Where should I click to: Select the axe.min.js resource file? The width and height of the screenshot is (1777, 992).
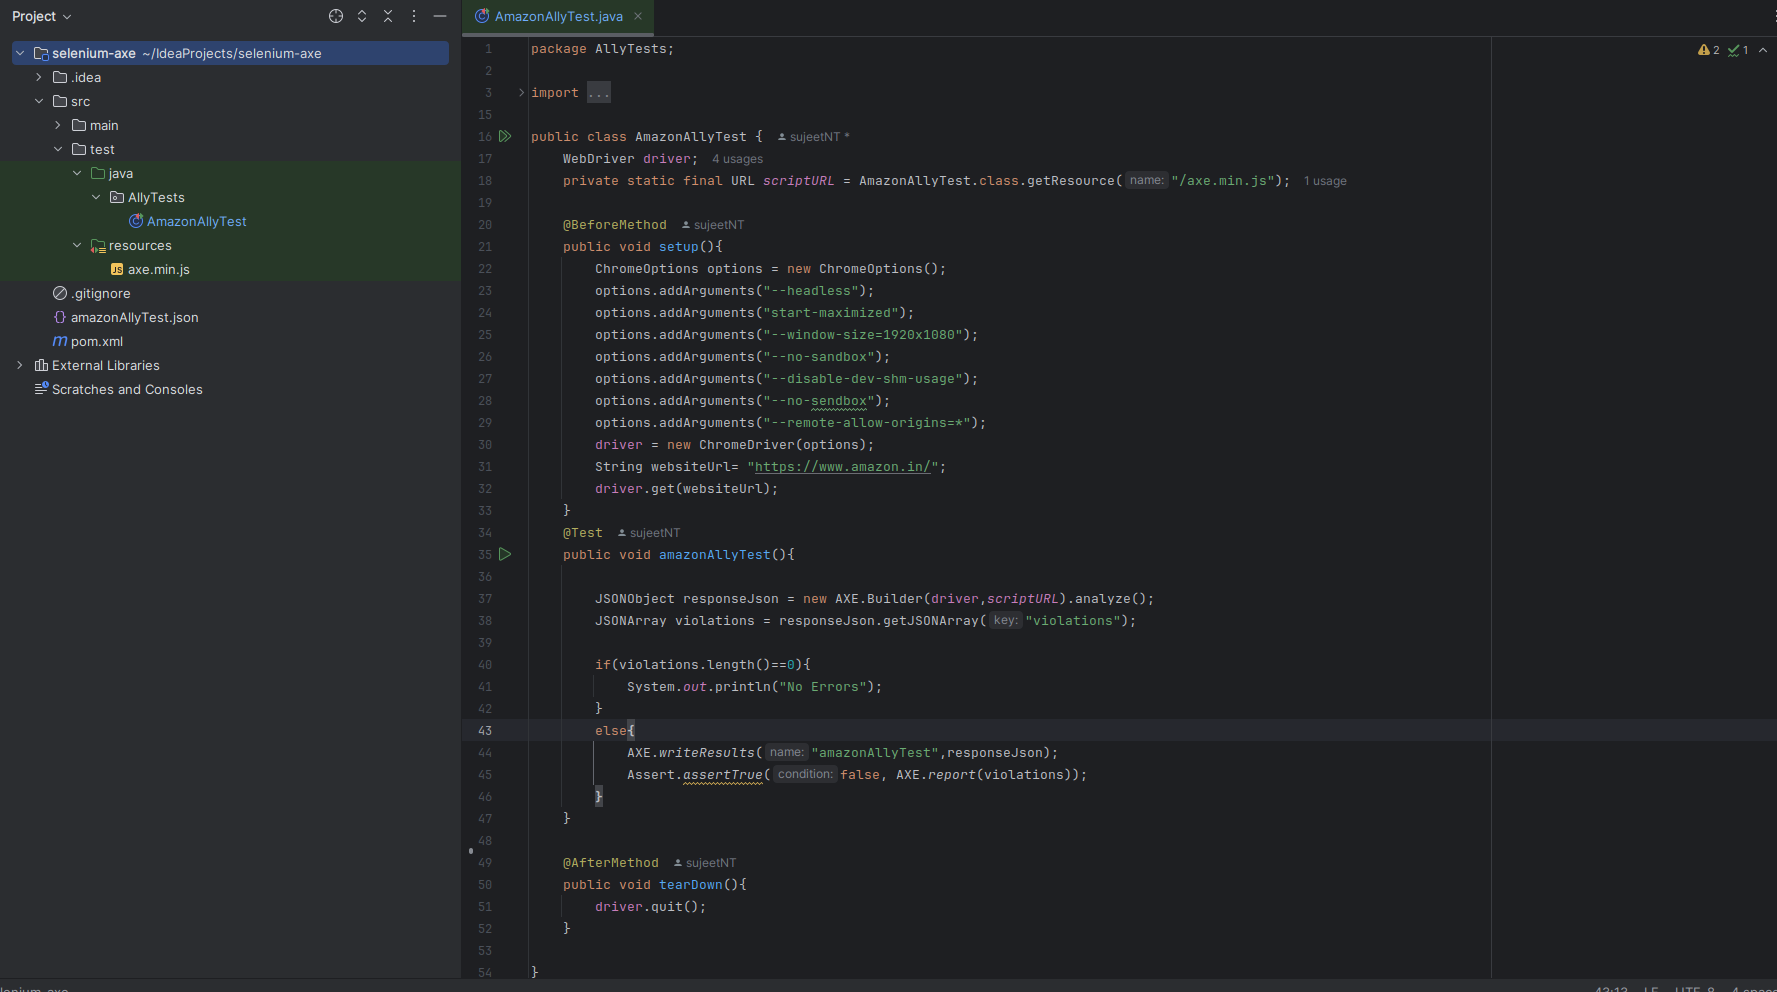158,269
